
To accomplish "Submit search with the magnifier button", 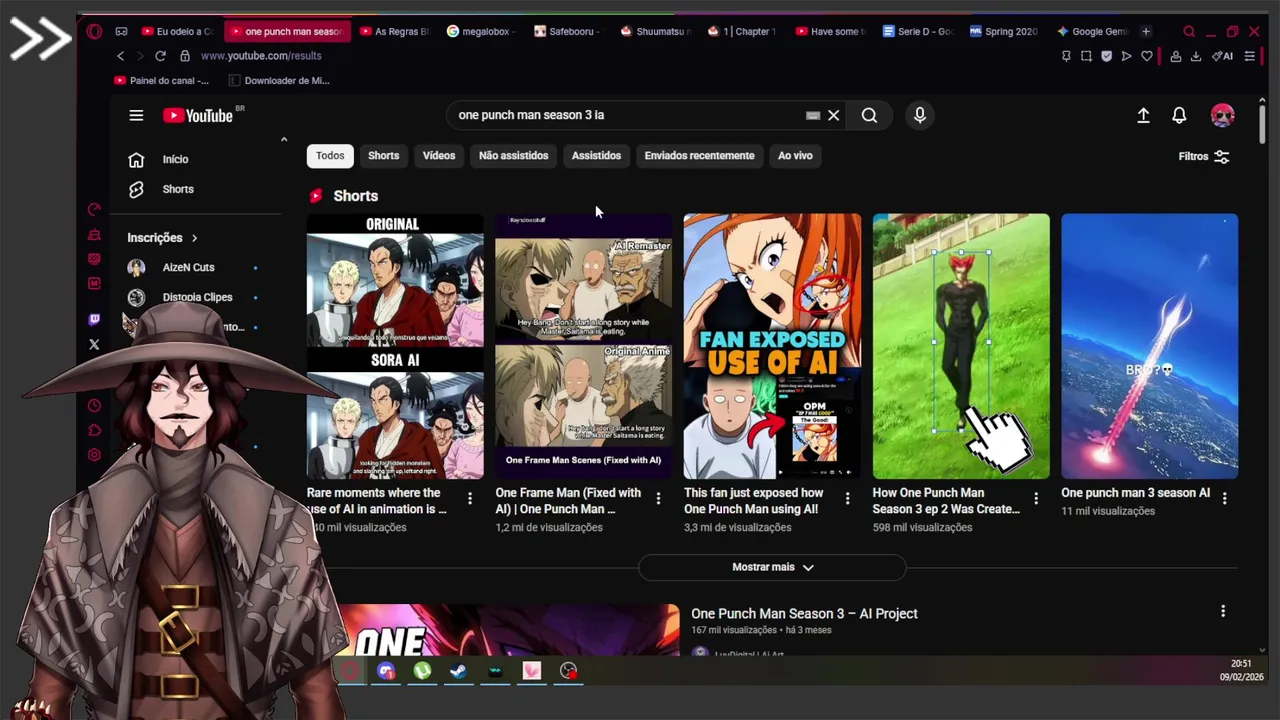I will point(869,115).
